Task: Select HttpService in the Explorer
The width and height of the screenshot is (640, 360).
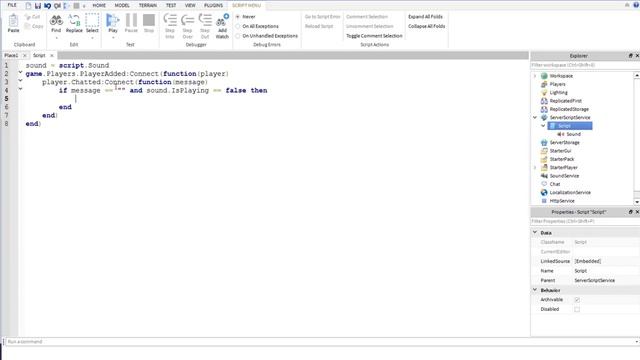Action: click(x=562, y=201)
